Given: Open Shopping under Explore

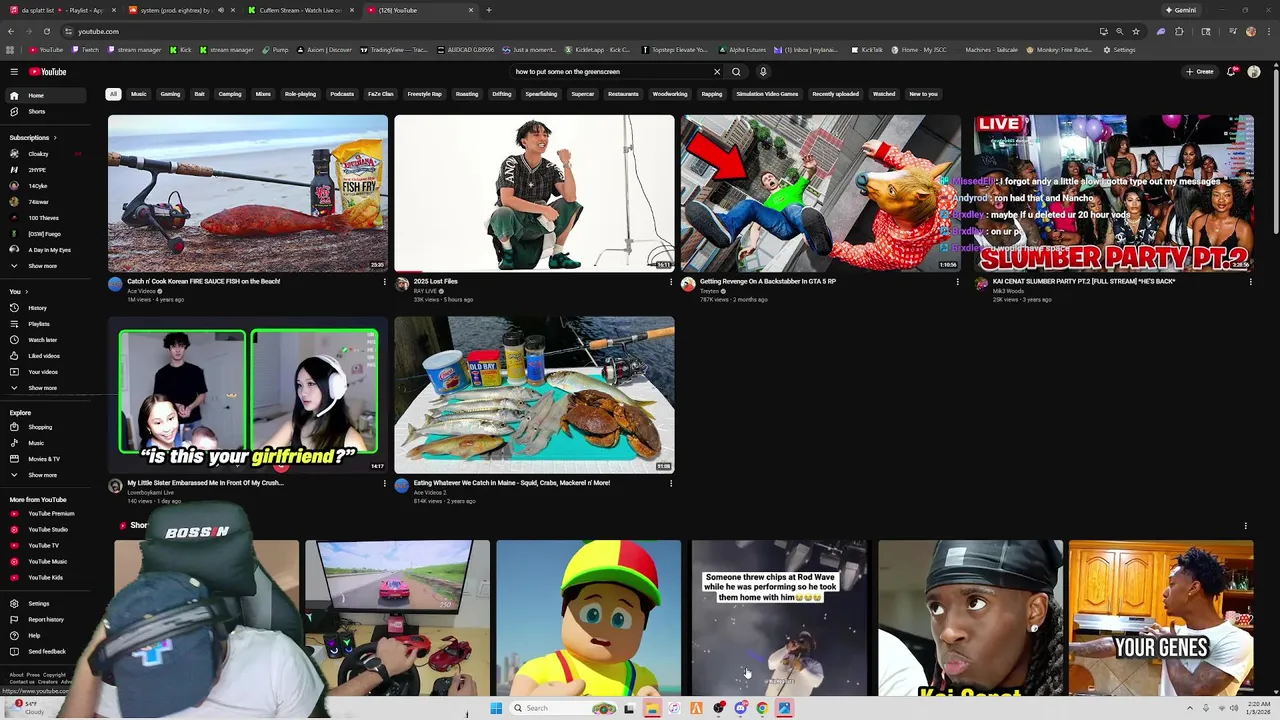Looking at the screenshot, I should pyautogui.click(x=40, y=427).
